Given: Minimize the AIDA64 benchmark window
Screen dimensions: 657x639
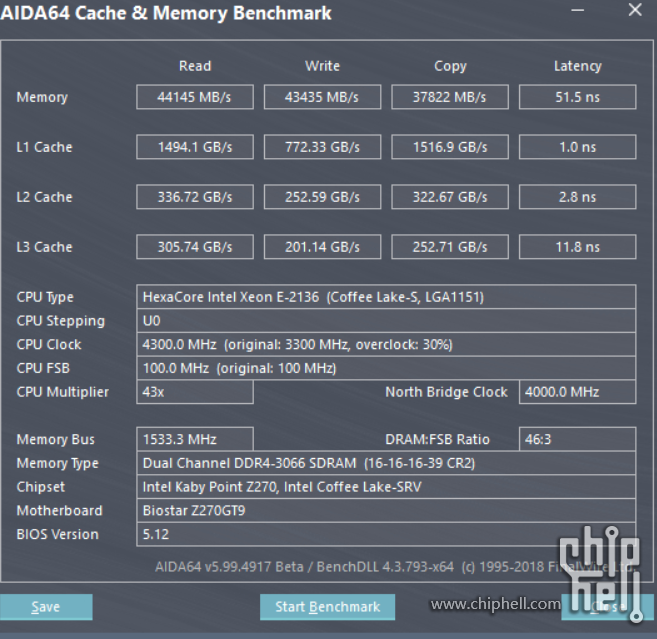Looking at the screenshot, I should 578,10.
